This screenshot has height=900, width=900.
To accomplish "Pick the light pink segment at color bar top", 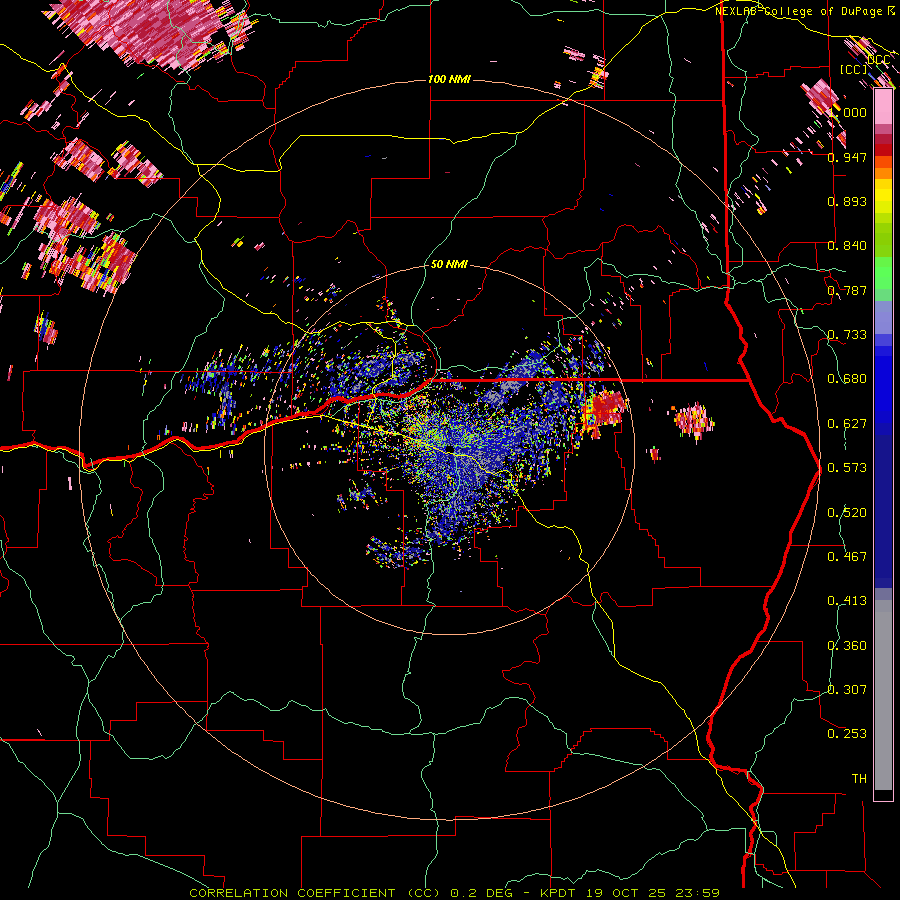I will (883, 107).
